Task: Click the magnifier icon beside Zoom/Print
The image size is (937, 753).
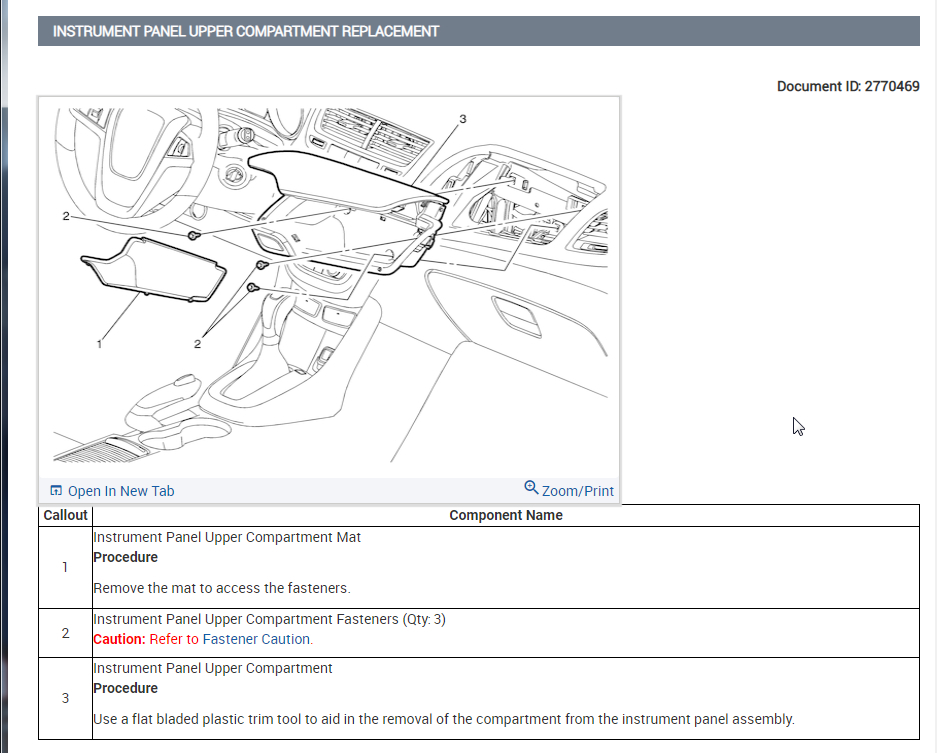Action: (x=531, y=488)
